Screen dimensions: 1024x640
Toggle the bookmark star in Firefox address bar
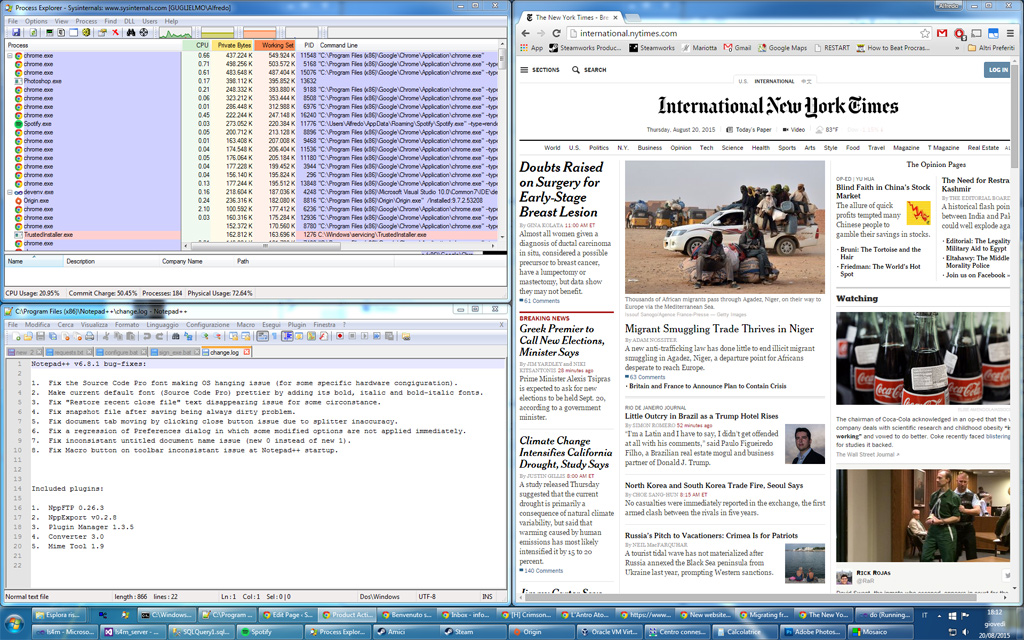[x=925, y=32]
